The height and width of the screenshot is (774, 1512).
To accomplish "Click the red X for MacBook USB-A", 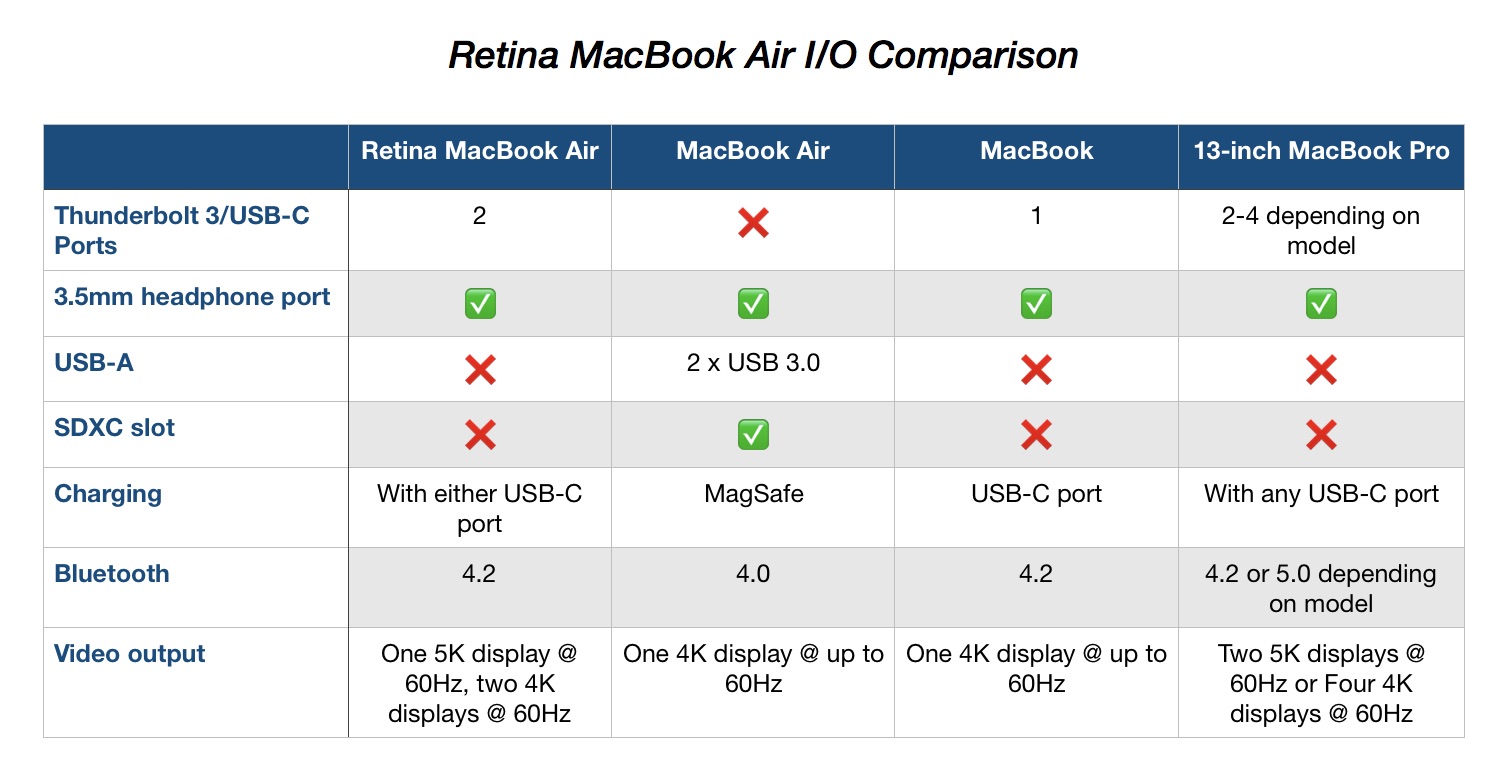I will [x=1036, y=370].
